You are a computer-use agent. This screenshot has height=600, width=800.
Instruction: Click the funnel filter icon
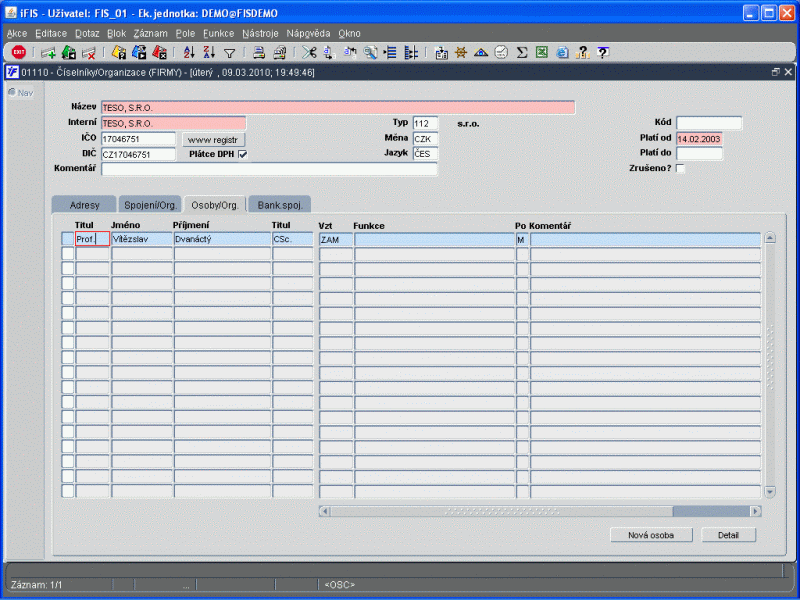point(230,53)
